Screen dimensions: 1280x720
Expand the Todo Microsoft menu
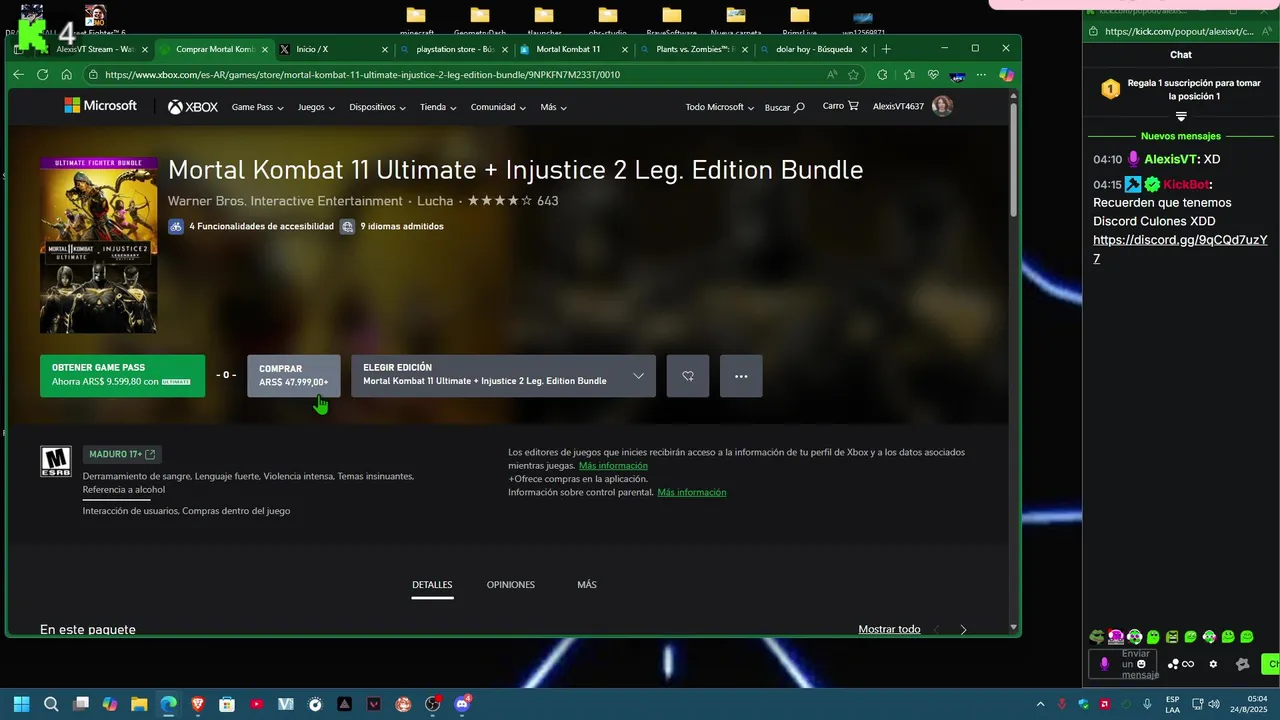pos(719,107)
